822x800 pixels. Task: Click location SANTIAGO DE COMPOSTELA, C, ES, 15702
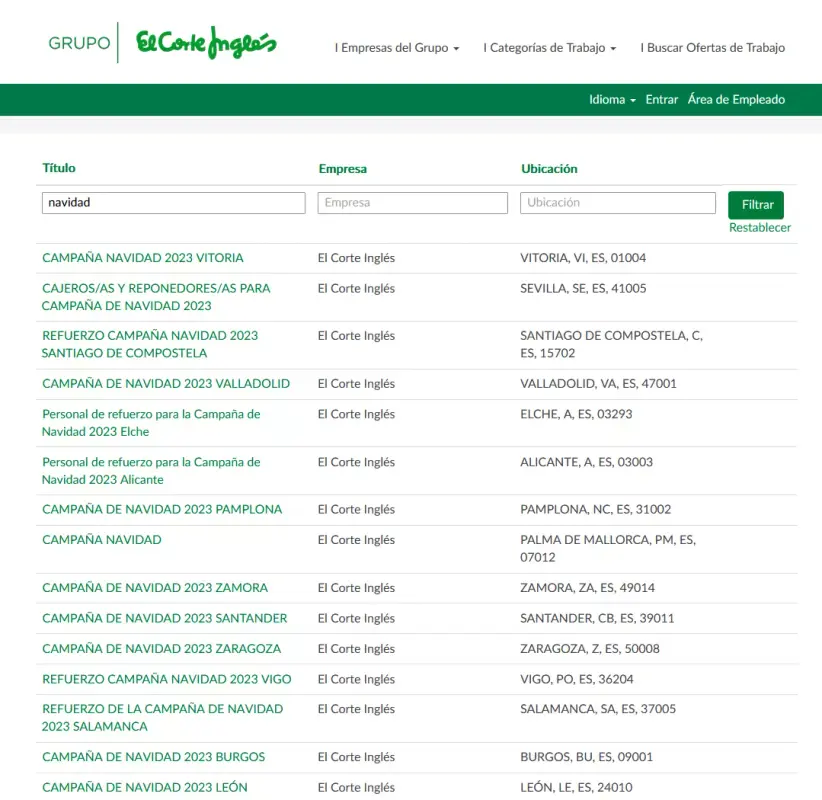(x=611, y=344)
